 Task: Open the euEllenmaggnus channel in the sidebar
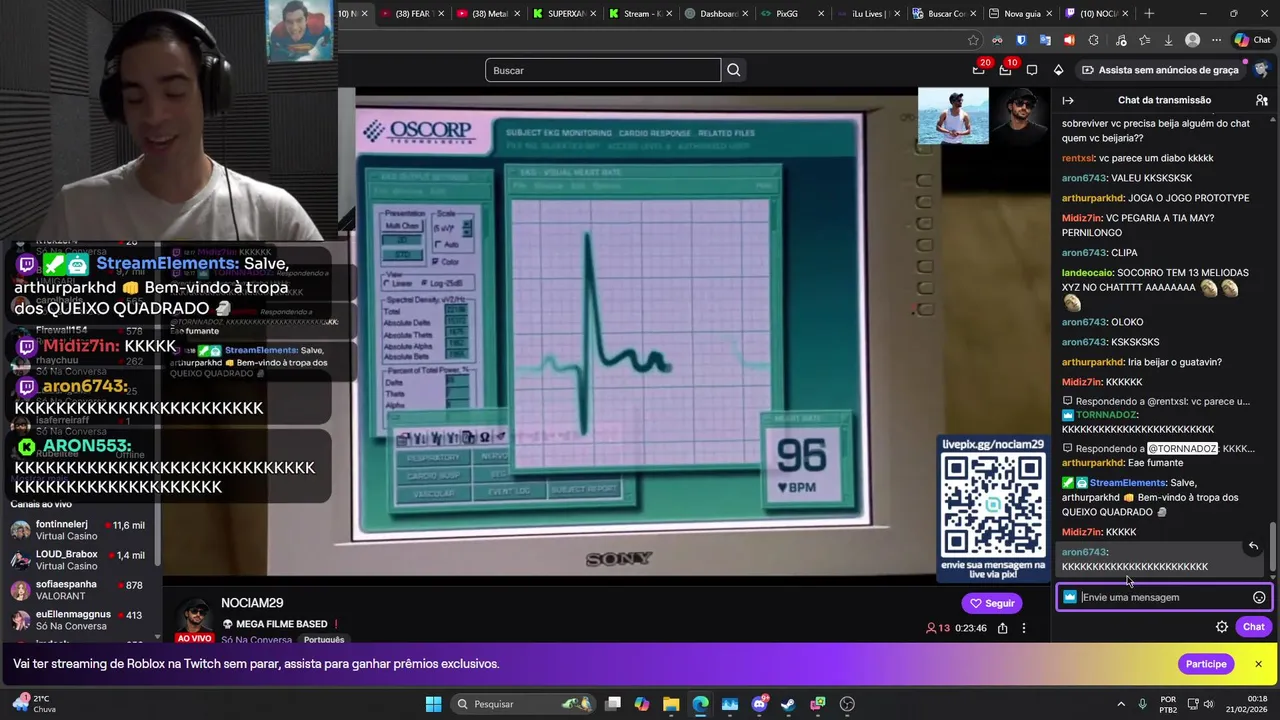[78, 620]
